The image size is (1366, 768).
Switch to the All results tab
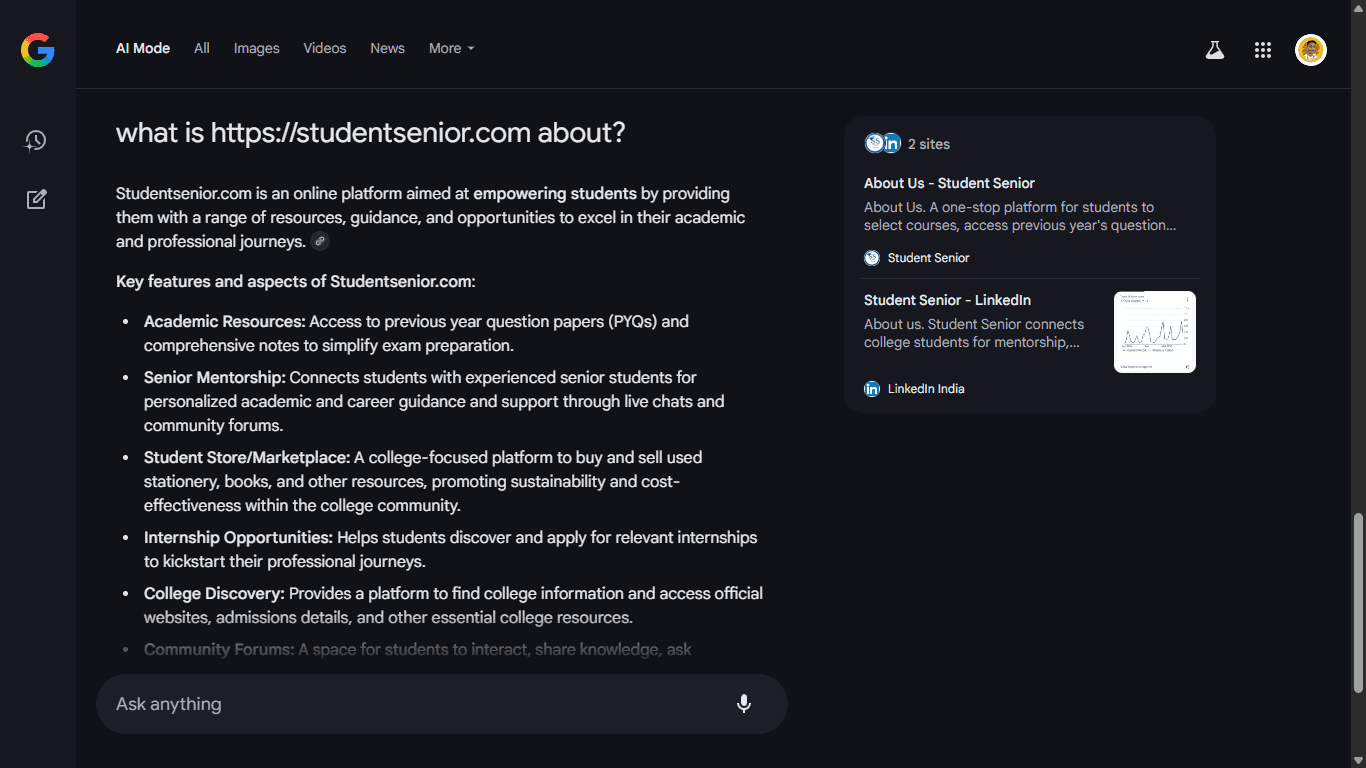click(202, 48)
